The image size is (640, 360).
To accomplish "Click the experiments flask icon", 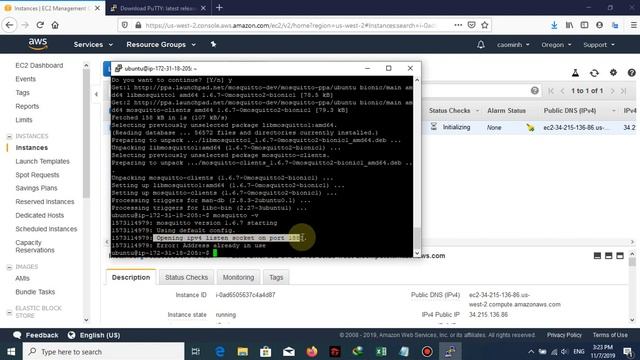I will pyautogui.click(x=575, y=73).
